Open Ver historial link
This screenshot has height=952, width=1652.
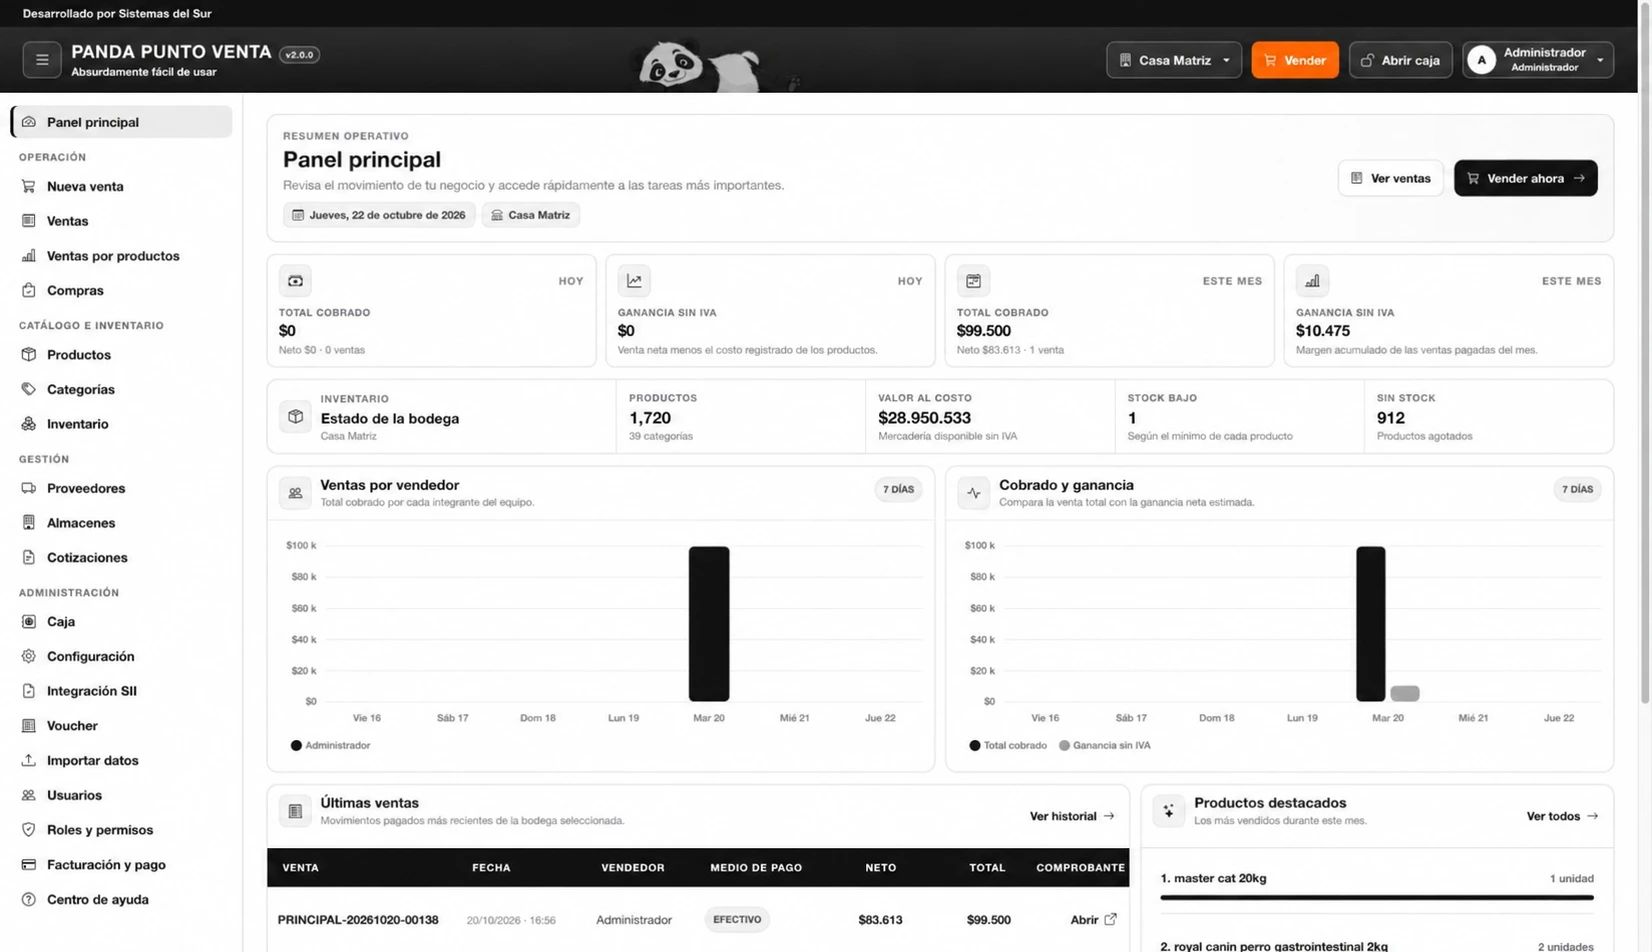[x=1072, y=816]
